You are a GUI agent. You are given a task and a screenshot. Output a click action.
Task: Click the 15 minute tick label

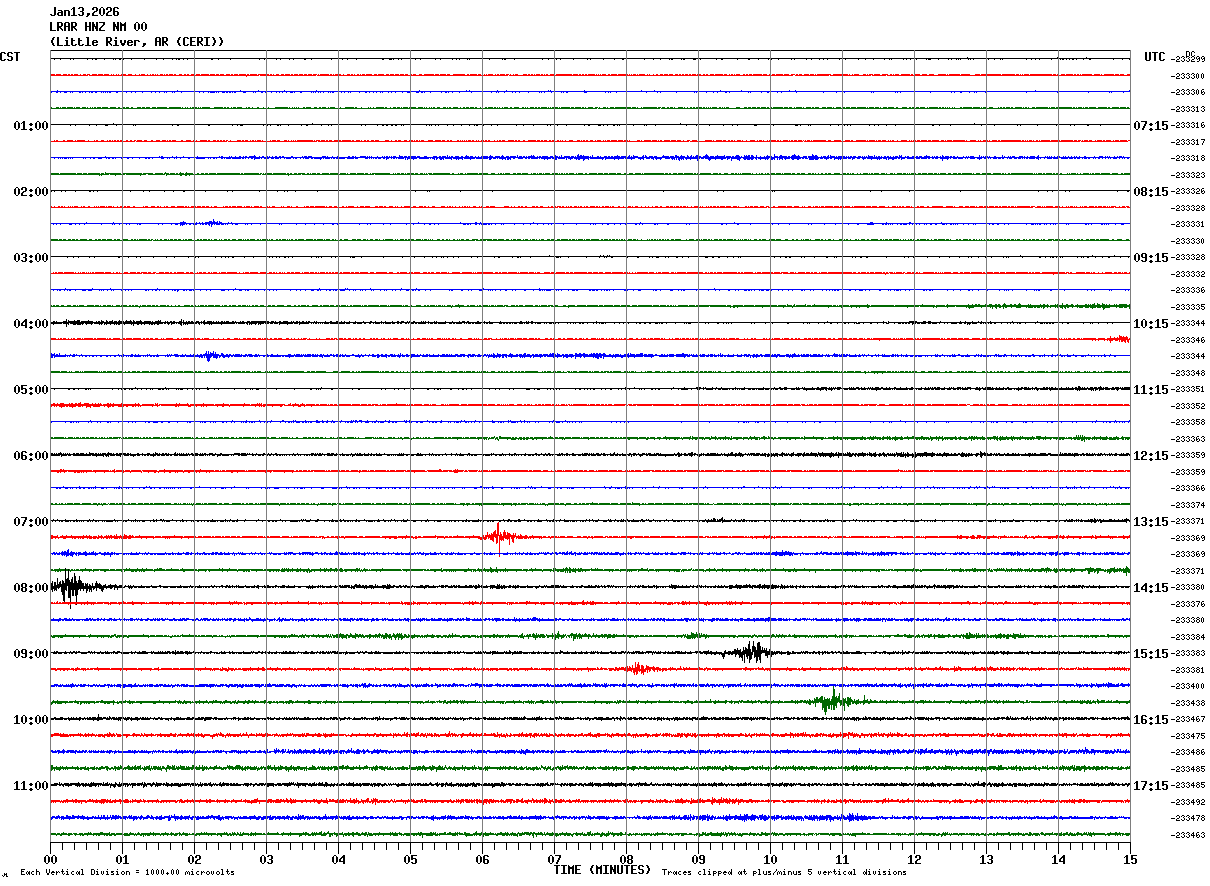[1130, 860]
